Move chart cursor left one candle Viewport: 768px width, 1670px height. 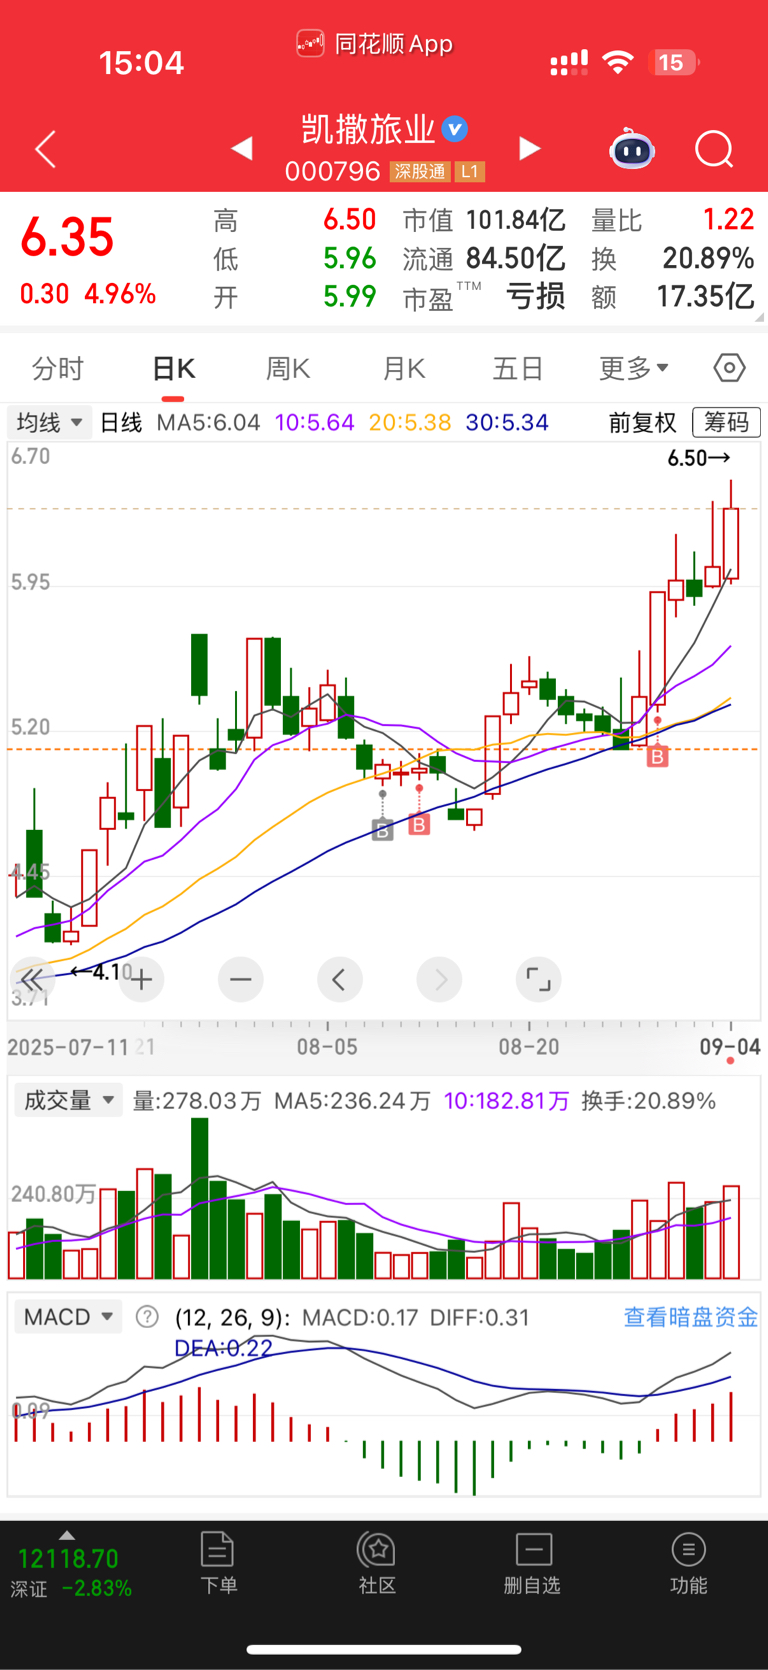(x=339, y=979)
